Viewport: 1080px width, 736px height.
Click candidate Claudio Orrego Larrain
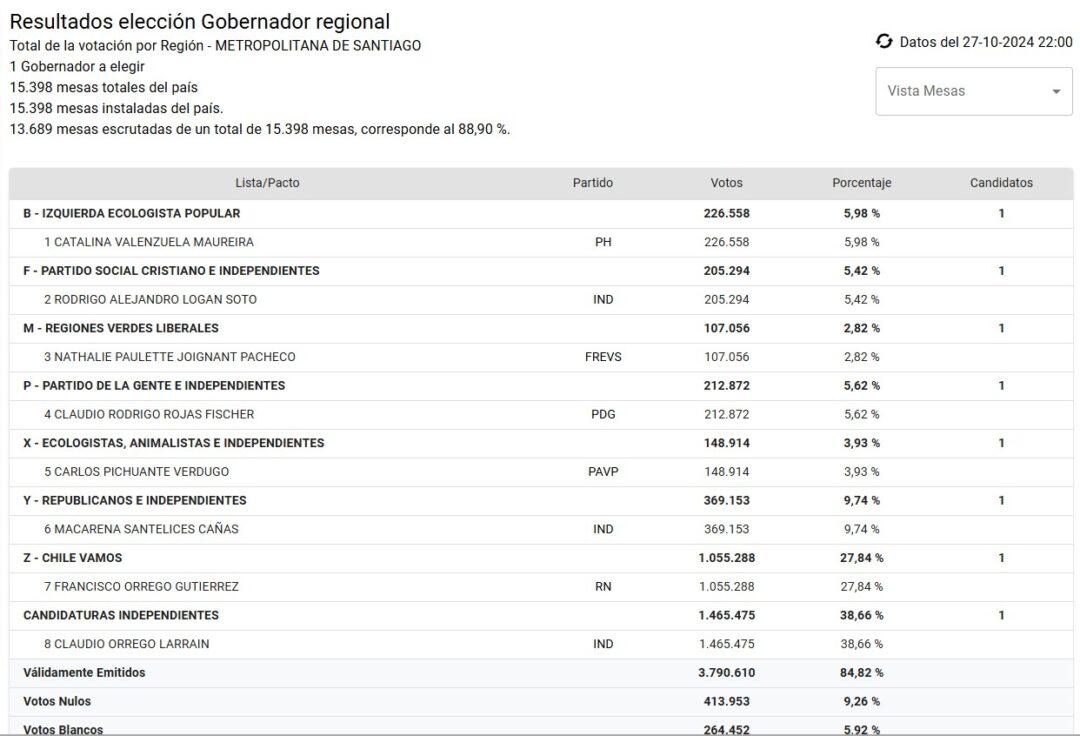point(126,644)
